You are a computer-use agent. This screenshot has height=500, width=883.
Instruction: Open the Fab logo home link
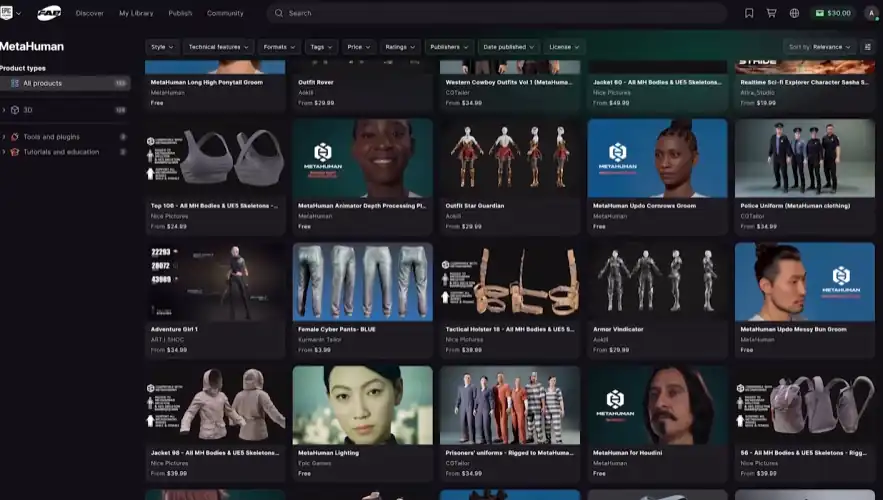(x=49, y=13)
